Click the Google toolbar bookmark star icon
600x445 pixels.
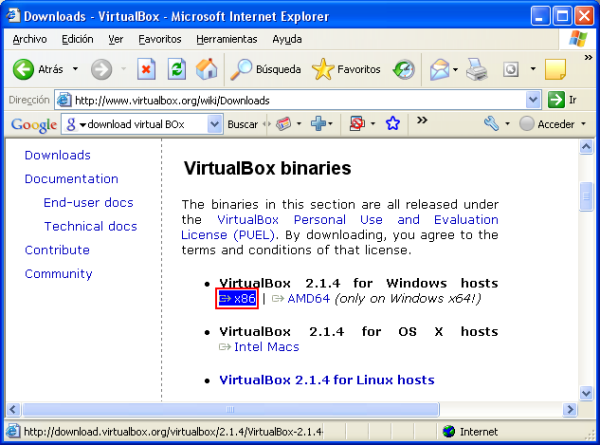[393, 124]
